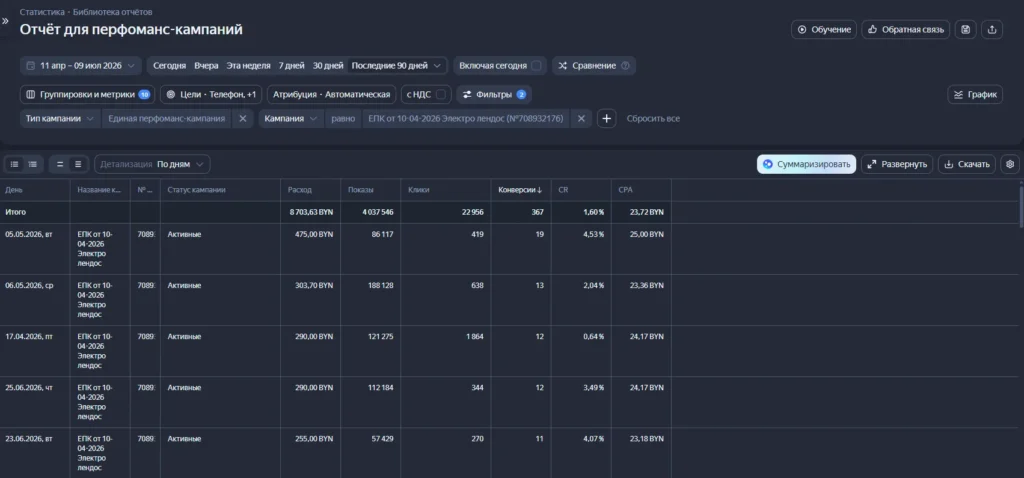Toggle the с НДС checkbox
Screen dimensions: 1024x478
pos(441,95)
